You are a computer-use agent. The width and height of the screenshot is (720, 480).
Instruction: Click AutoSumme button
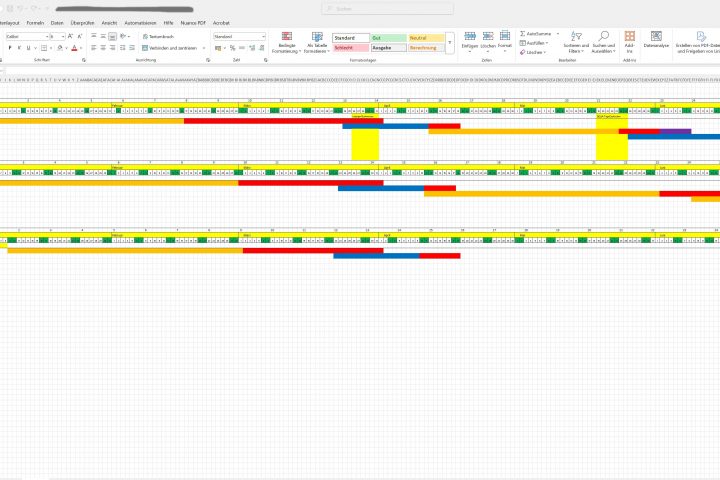click(x=538, y=33)
